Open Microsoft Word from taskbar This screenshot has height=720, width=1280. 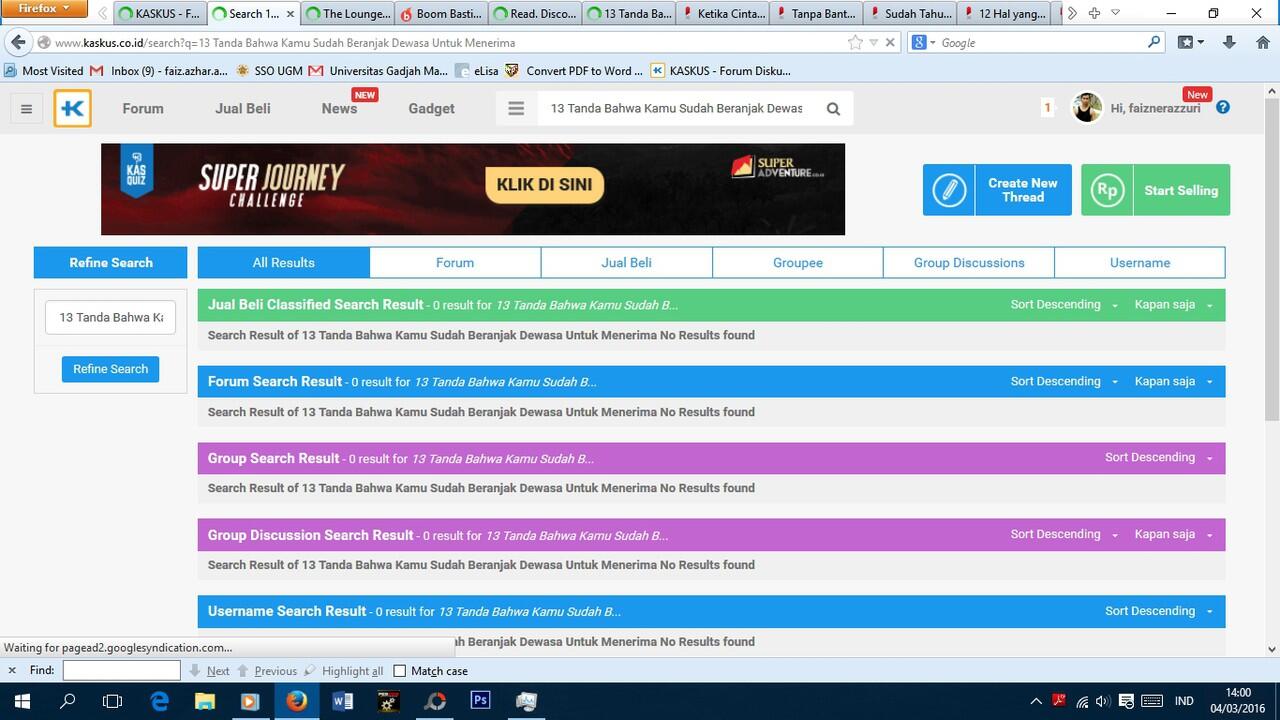[x=342, y=701]
